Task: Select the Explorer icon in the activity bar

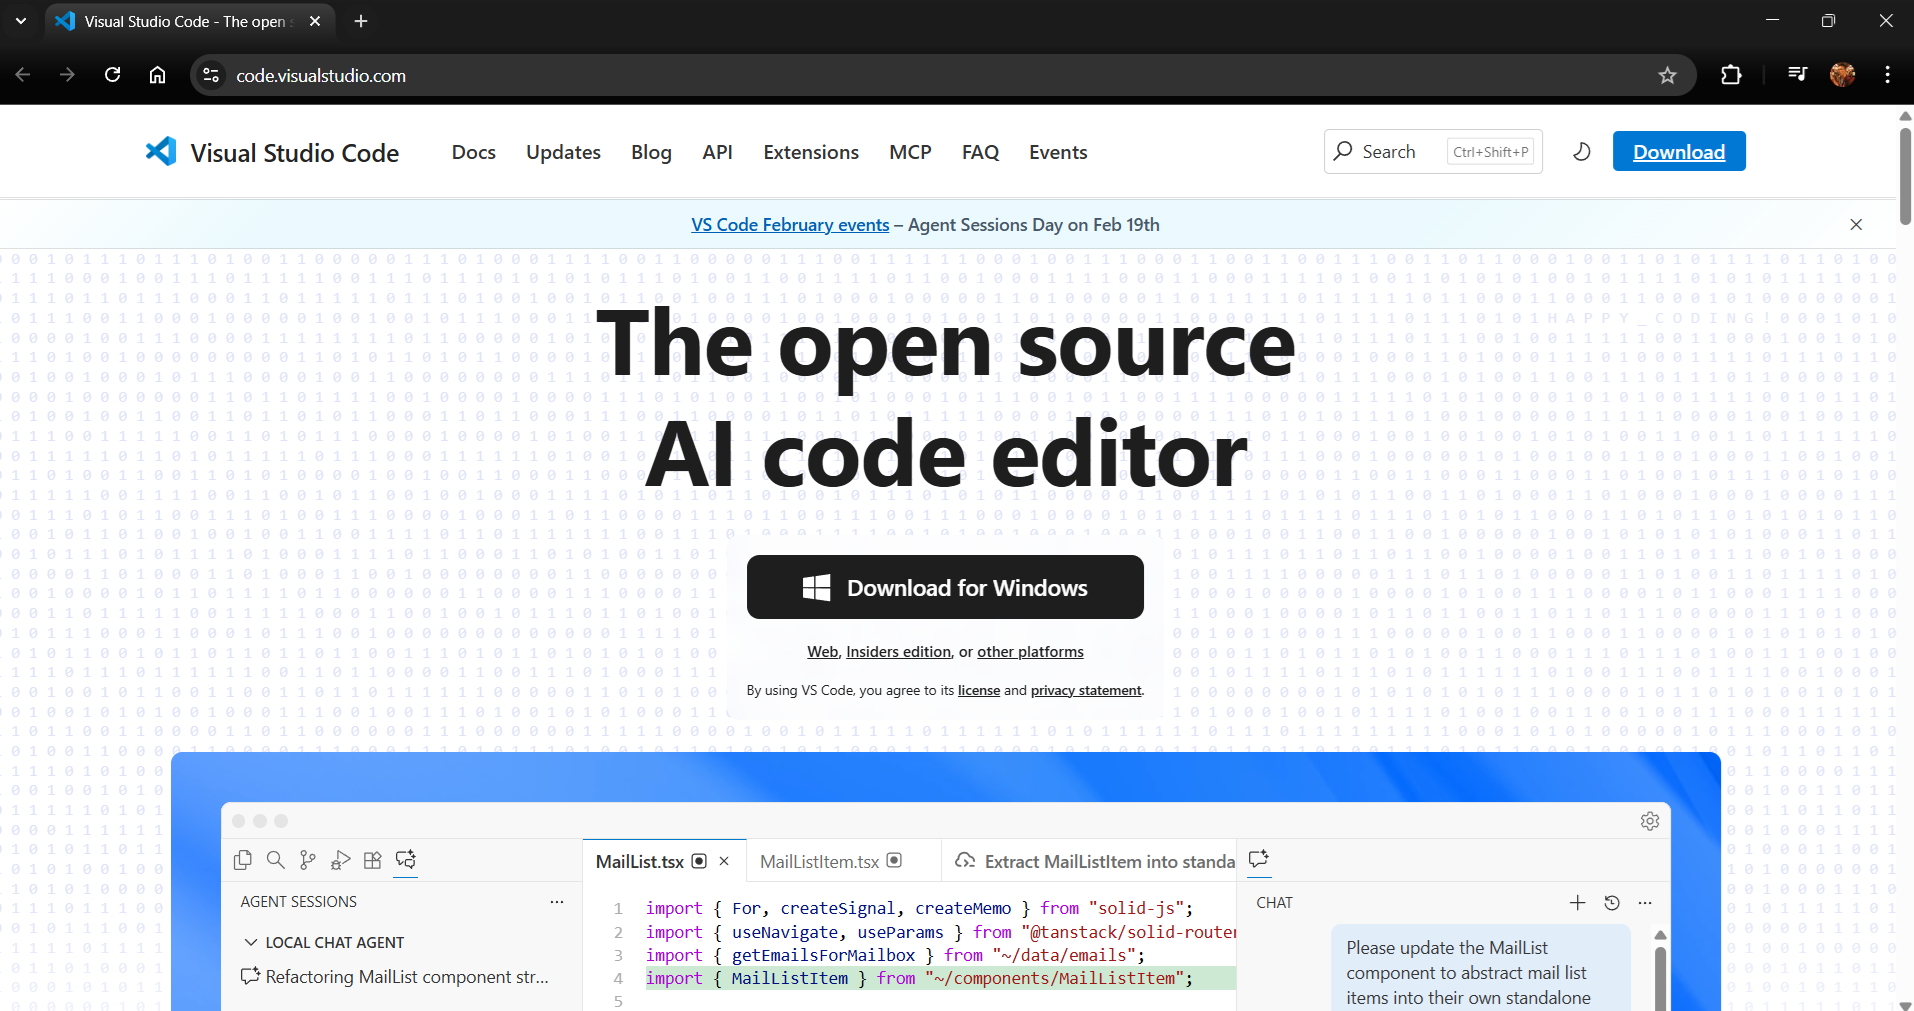Action: [x=244, y=860]
